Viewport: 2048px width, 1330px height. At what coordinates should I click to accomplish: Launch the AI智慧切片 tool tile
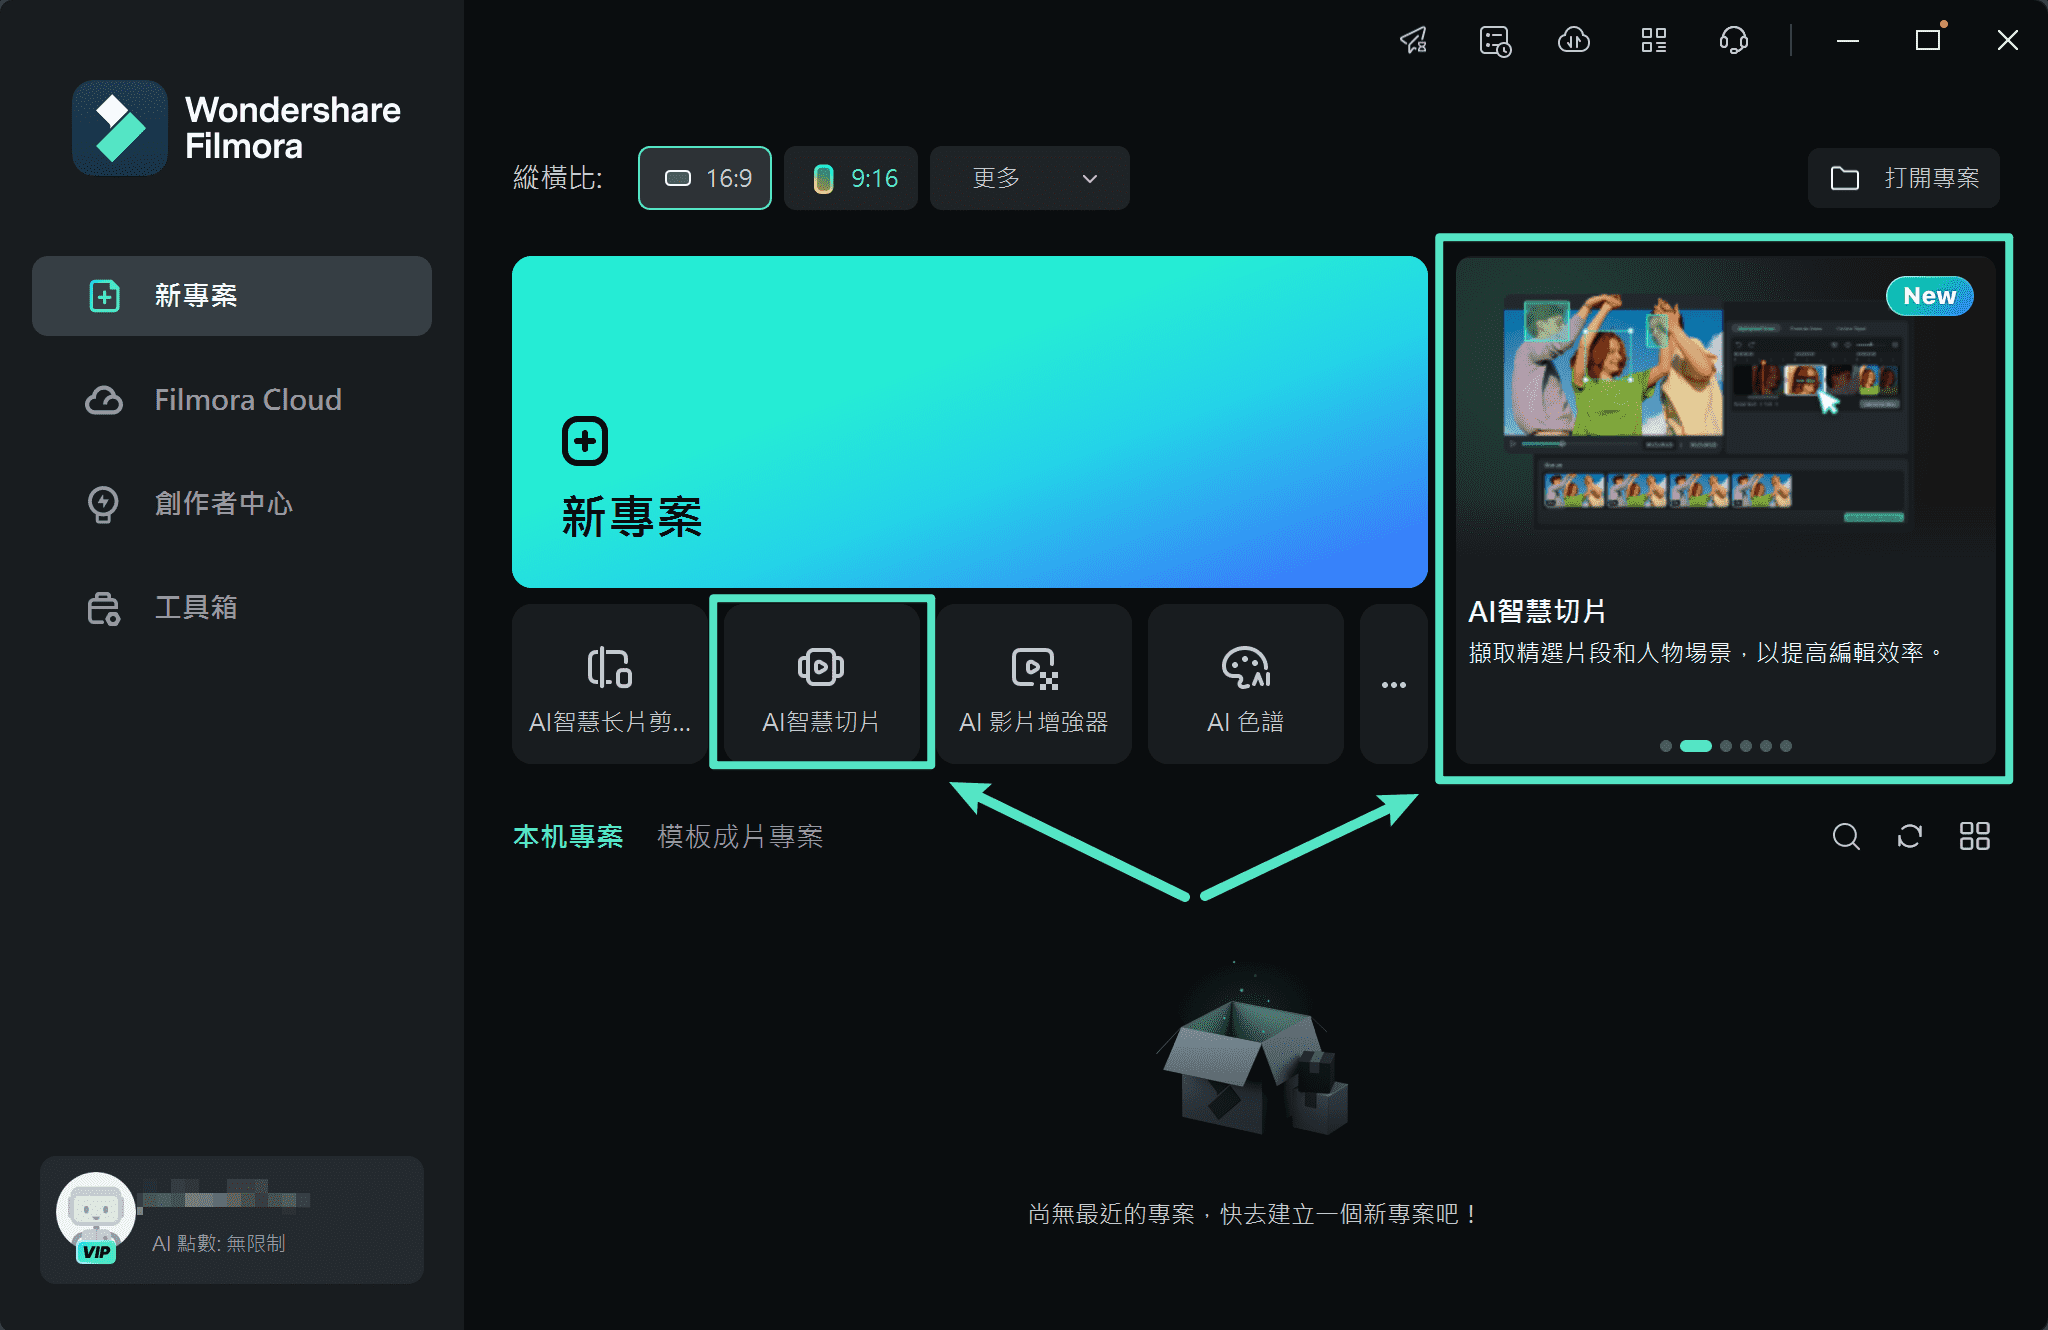821,684
